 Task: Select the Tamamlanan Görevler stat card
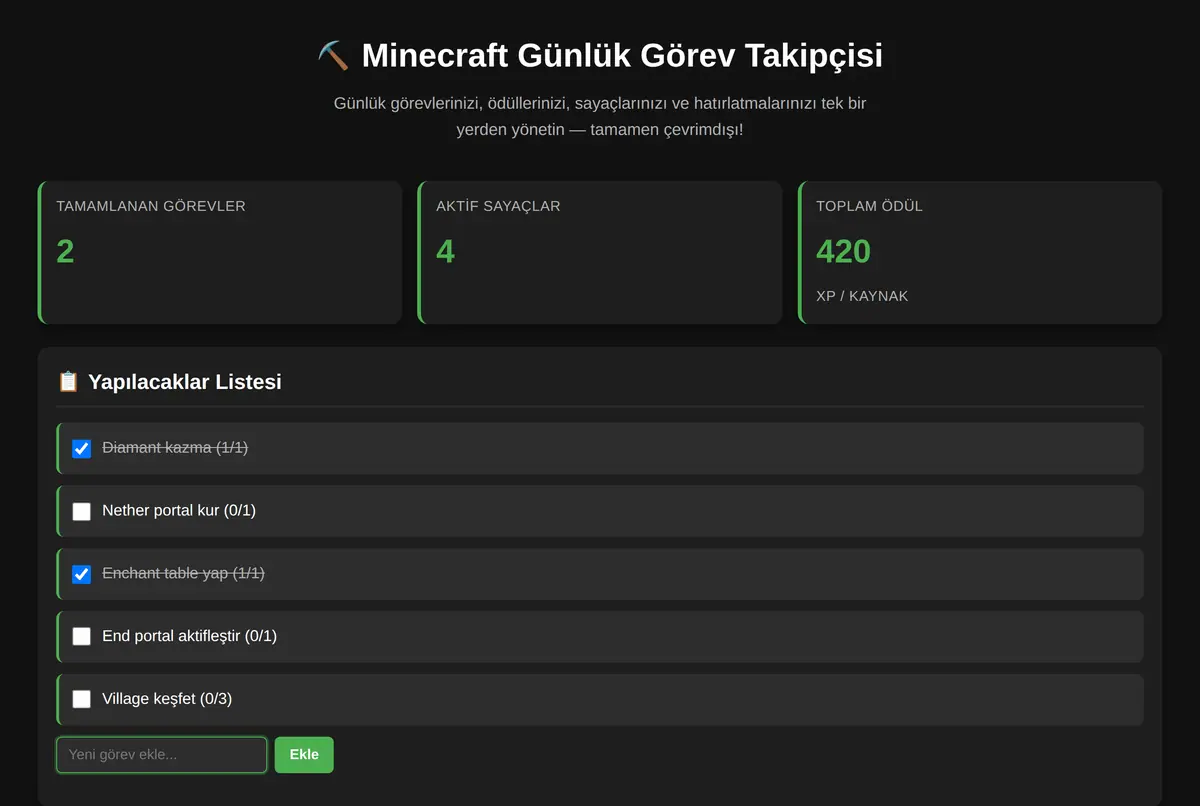point(220,252)
